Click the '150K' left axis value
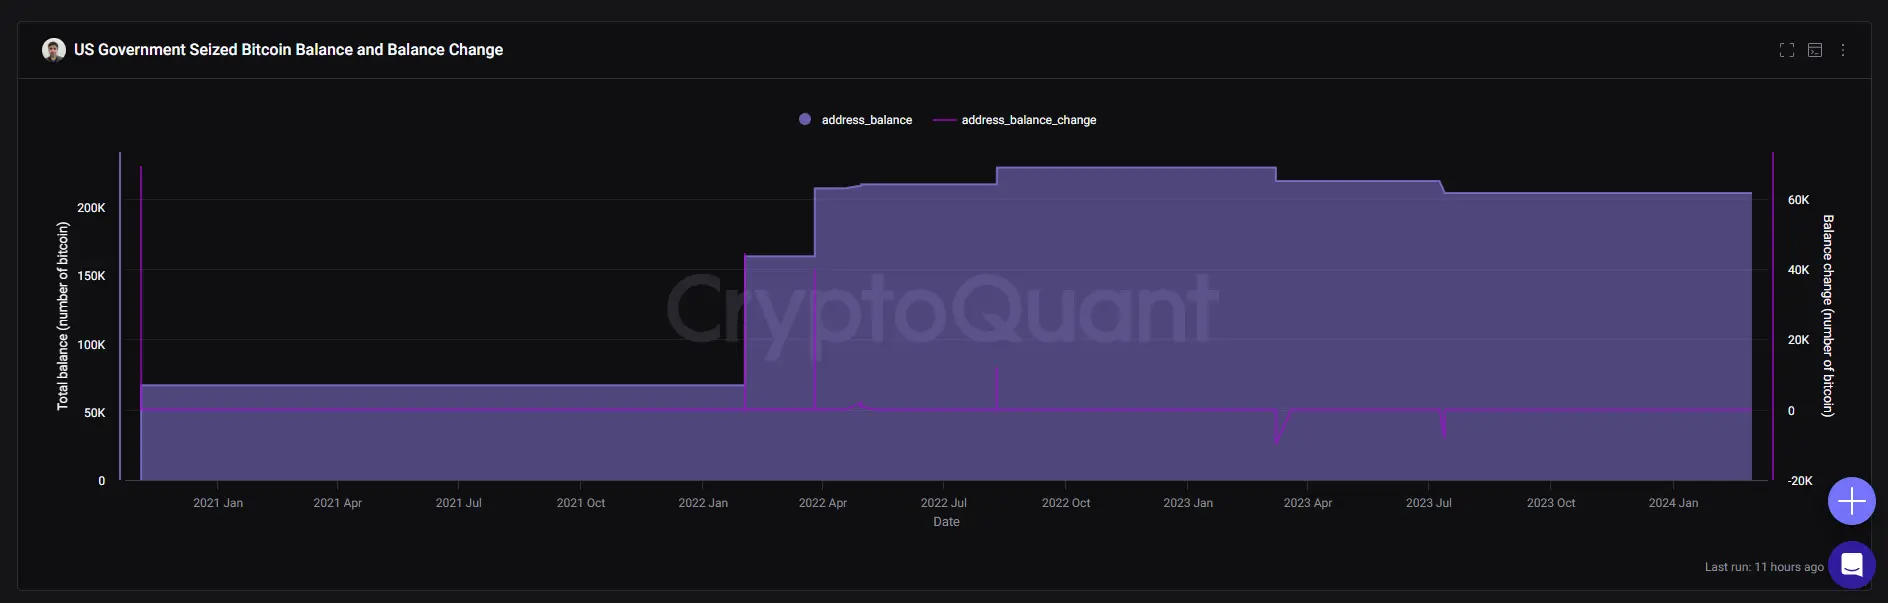Screen dimensions: 1888x603 91,276
